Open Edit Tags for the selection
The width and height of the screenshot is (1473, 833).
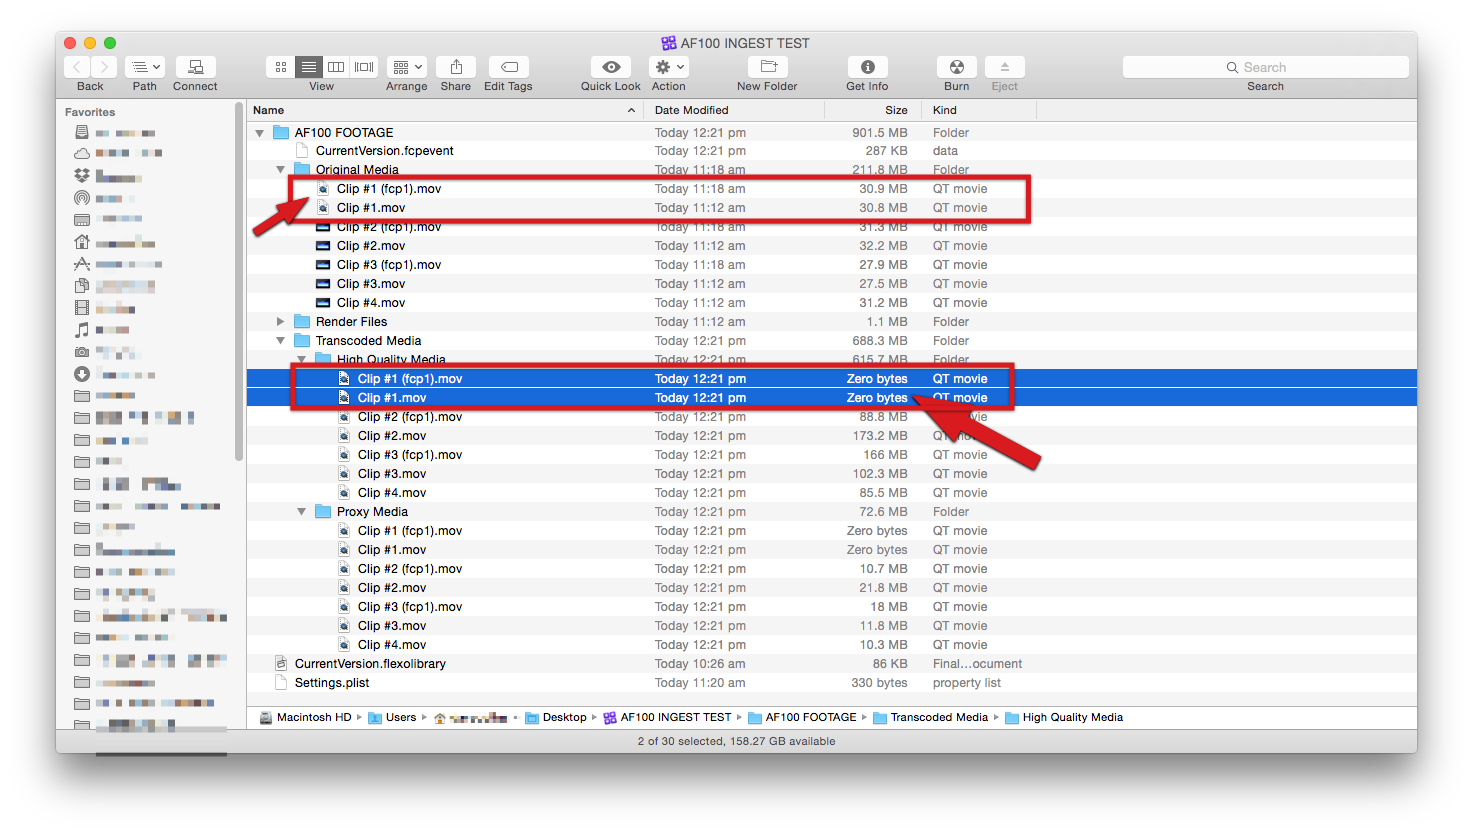(507, 67)
